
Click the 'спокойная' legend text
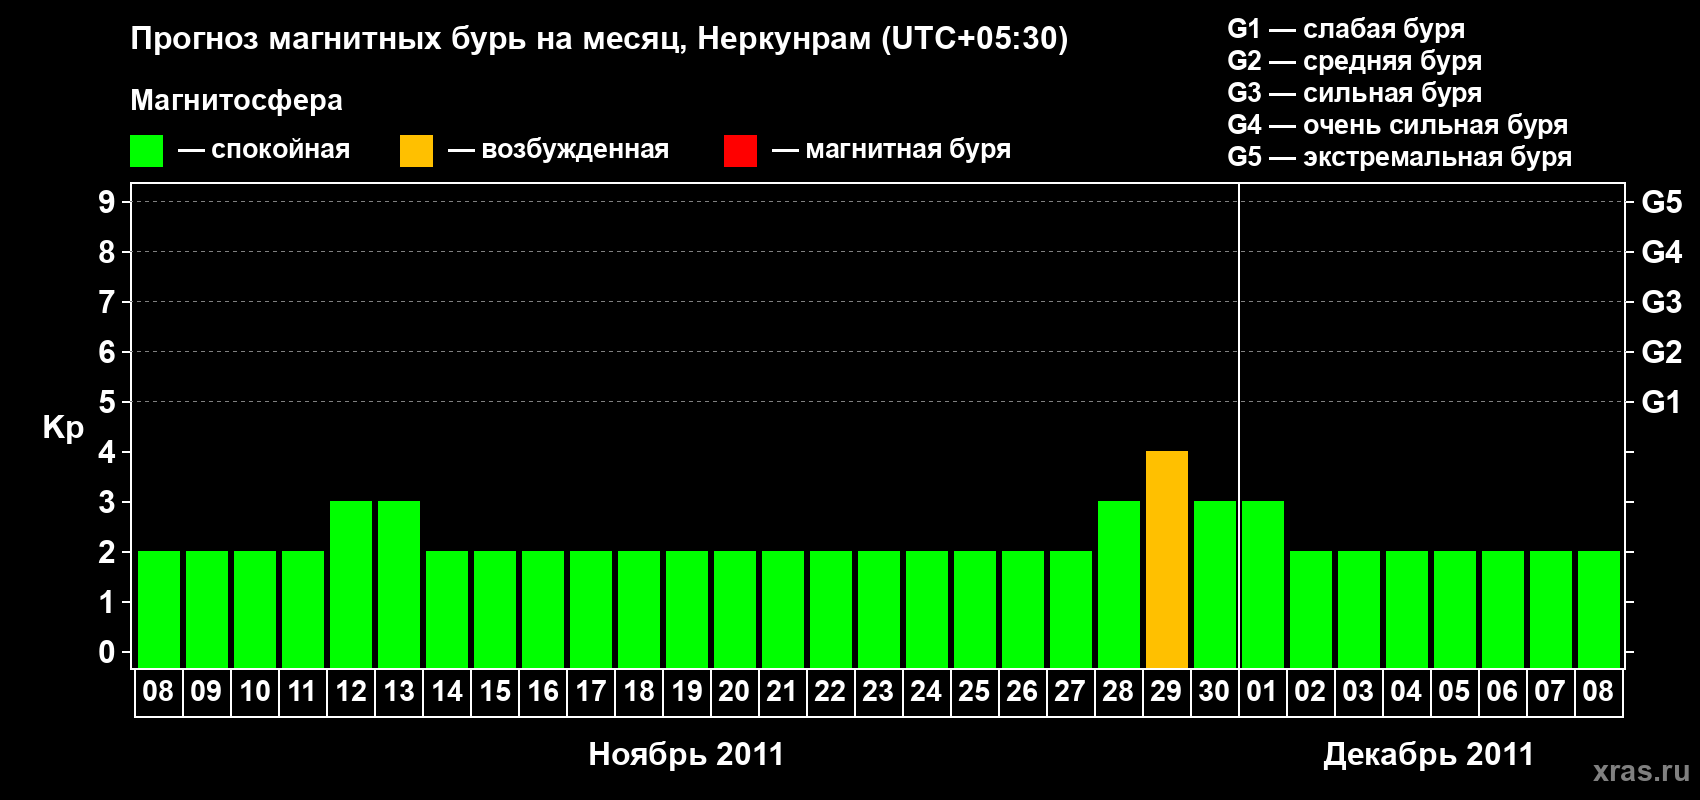(x=280, y=150)
